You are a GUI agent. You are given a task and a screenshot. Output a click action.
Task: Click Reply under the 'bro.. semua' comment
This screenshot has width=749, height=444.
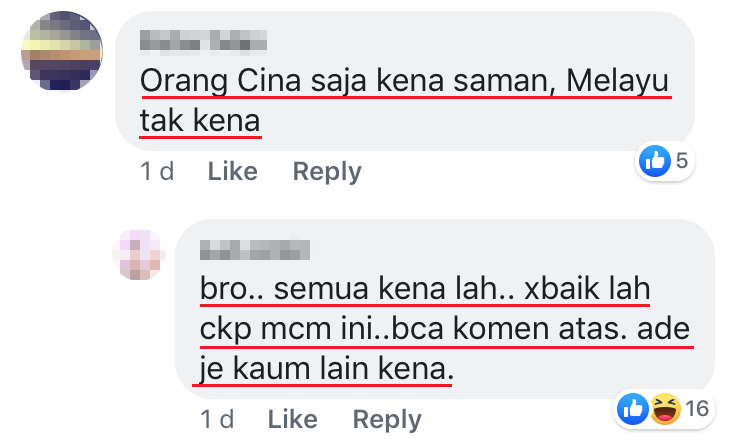click(x=387, y=420)
